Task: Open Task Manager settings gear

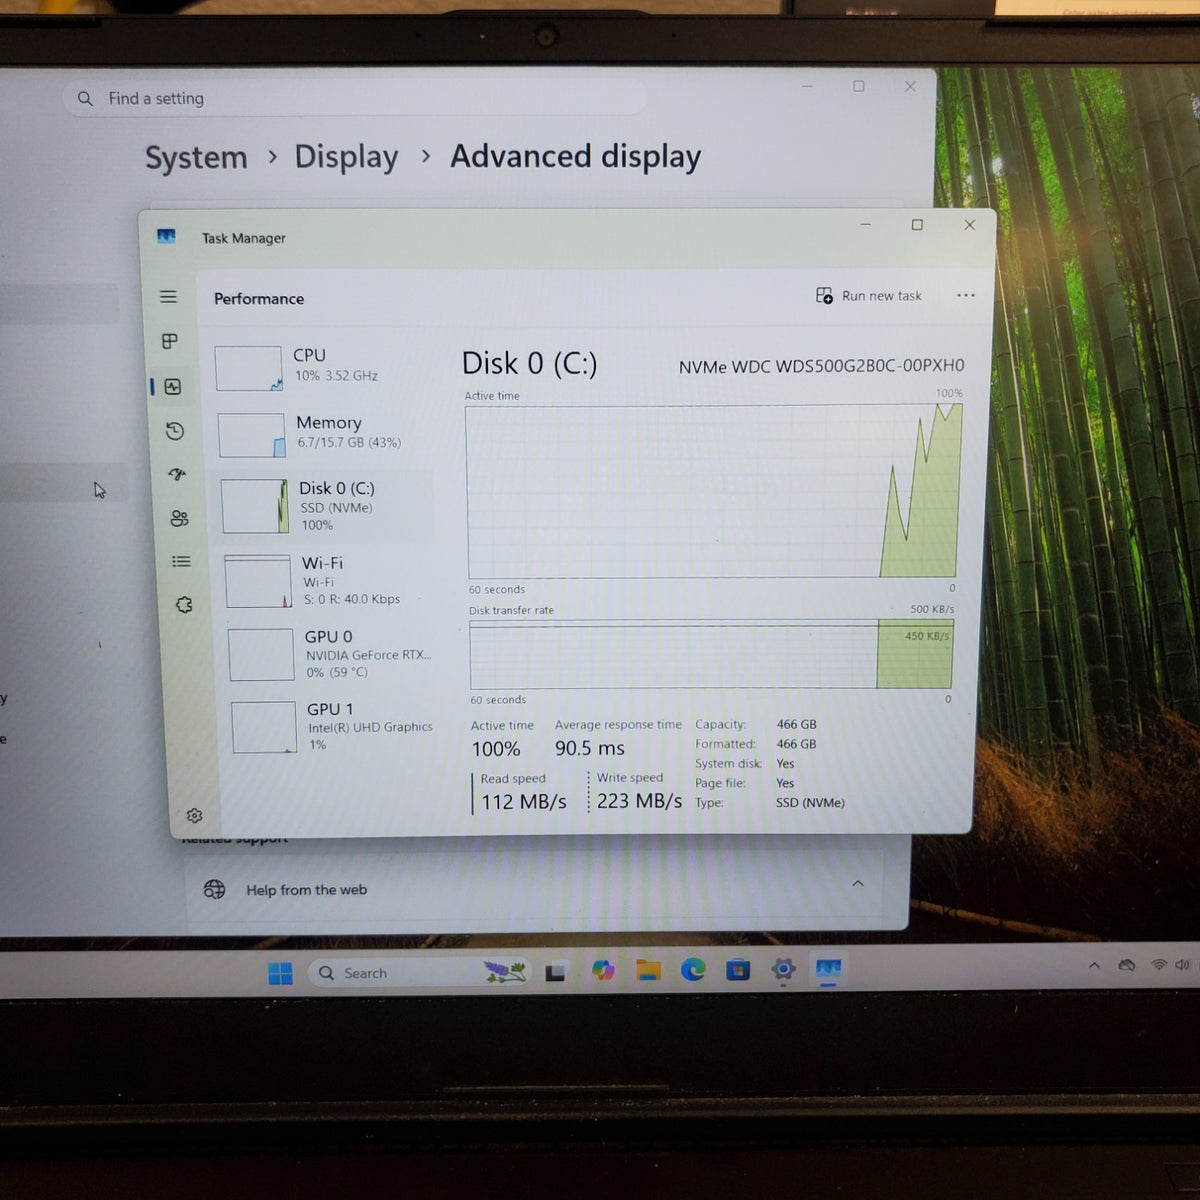Action: (x=194, y=816)
